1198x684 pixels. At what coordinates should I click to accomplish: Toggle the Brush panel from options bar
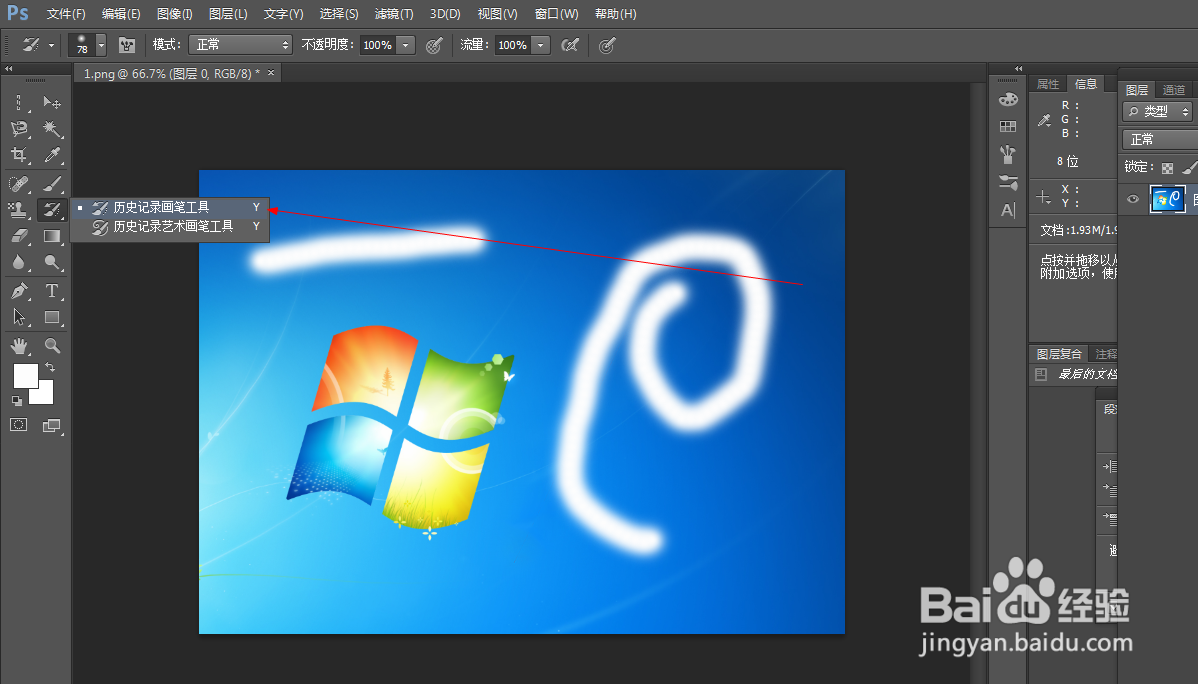(127, 45)
